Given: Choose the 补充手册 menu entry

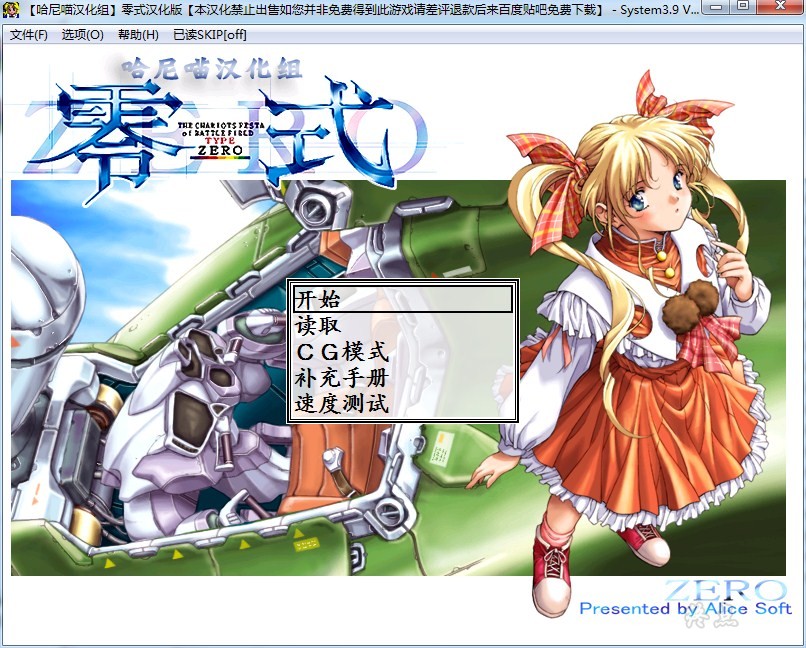Looking at the screenshot, I should coord(403,378).
